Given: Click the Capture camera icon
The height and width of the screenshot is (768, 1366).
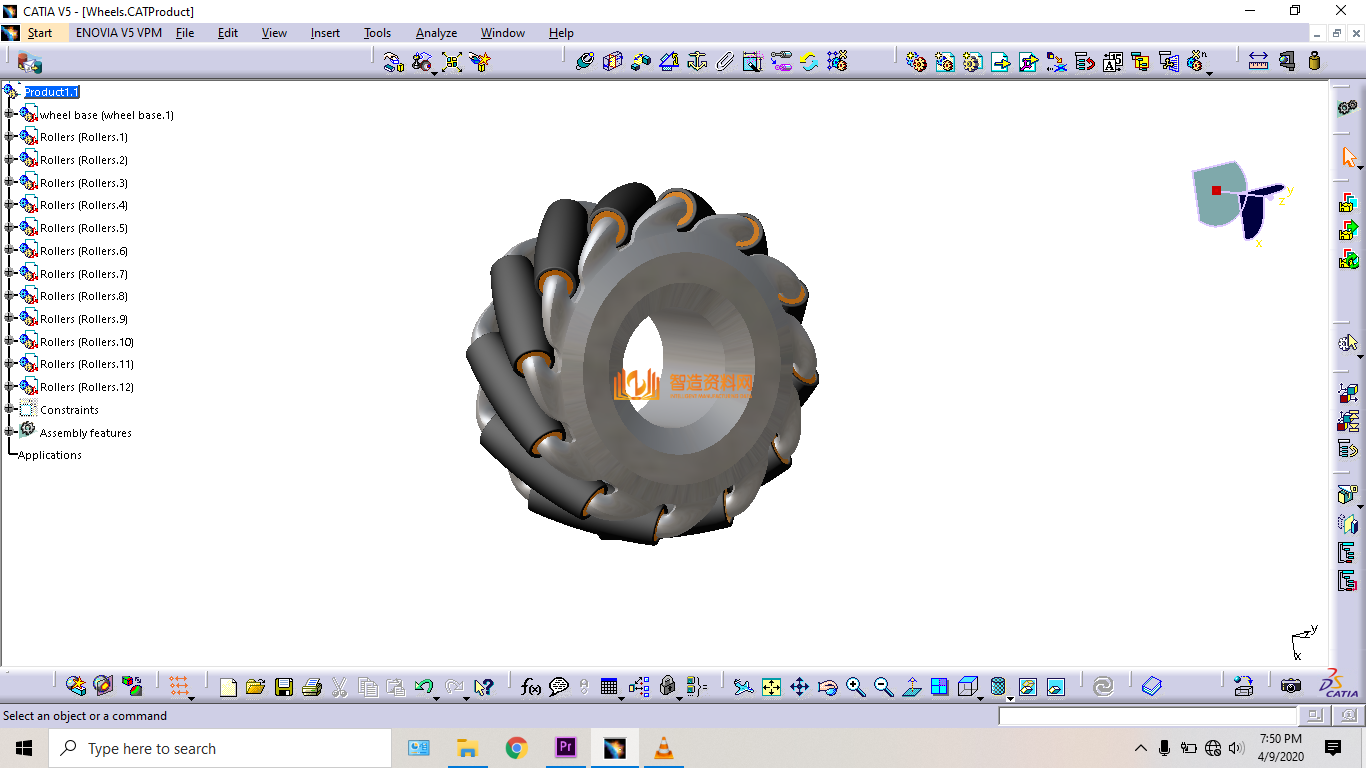Looking at the screenshot, I should click(1291, 686).
